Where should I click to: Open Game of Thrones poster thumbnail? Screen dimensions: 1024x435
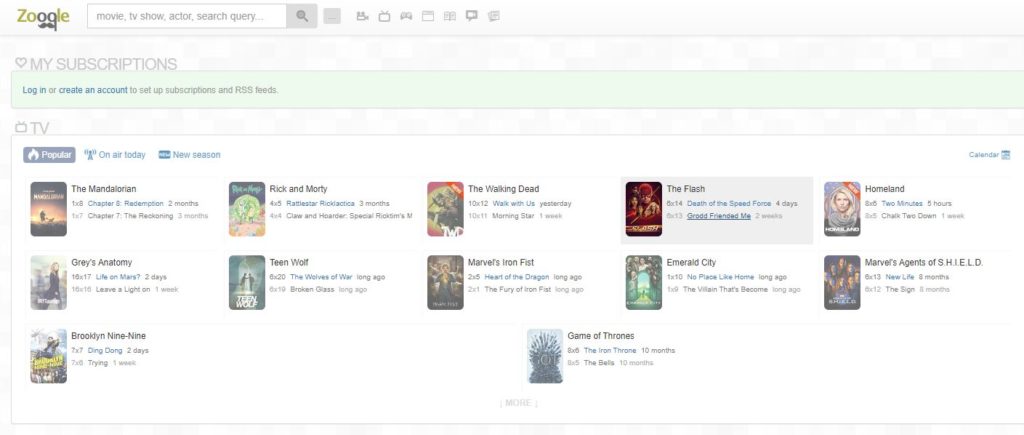(x=545, y=356)
